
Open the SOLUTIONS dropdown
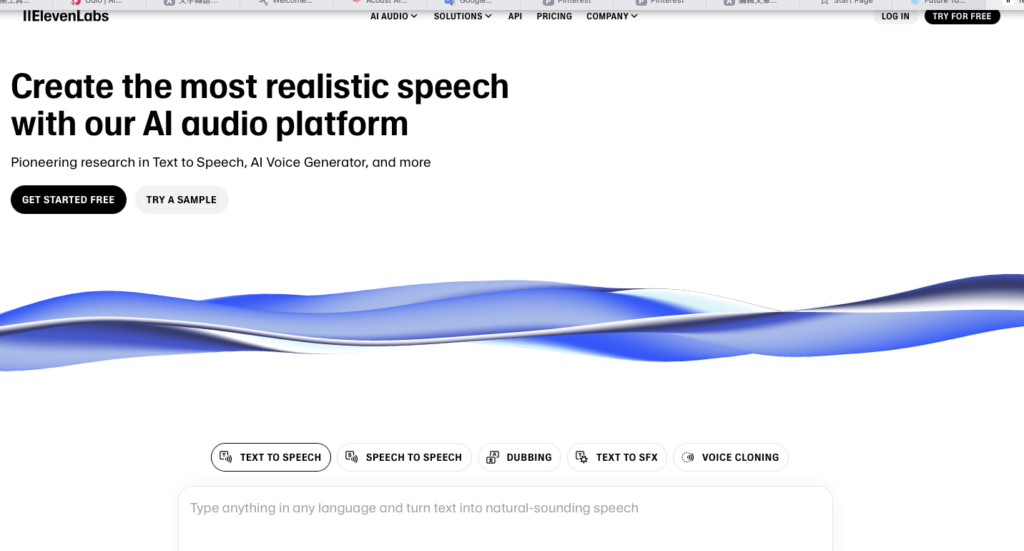tap(462, 16)
